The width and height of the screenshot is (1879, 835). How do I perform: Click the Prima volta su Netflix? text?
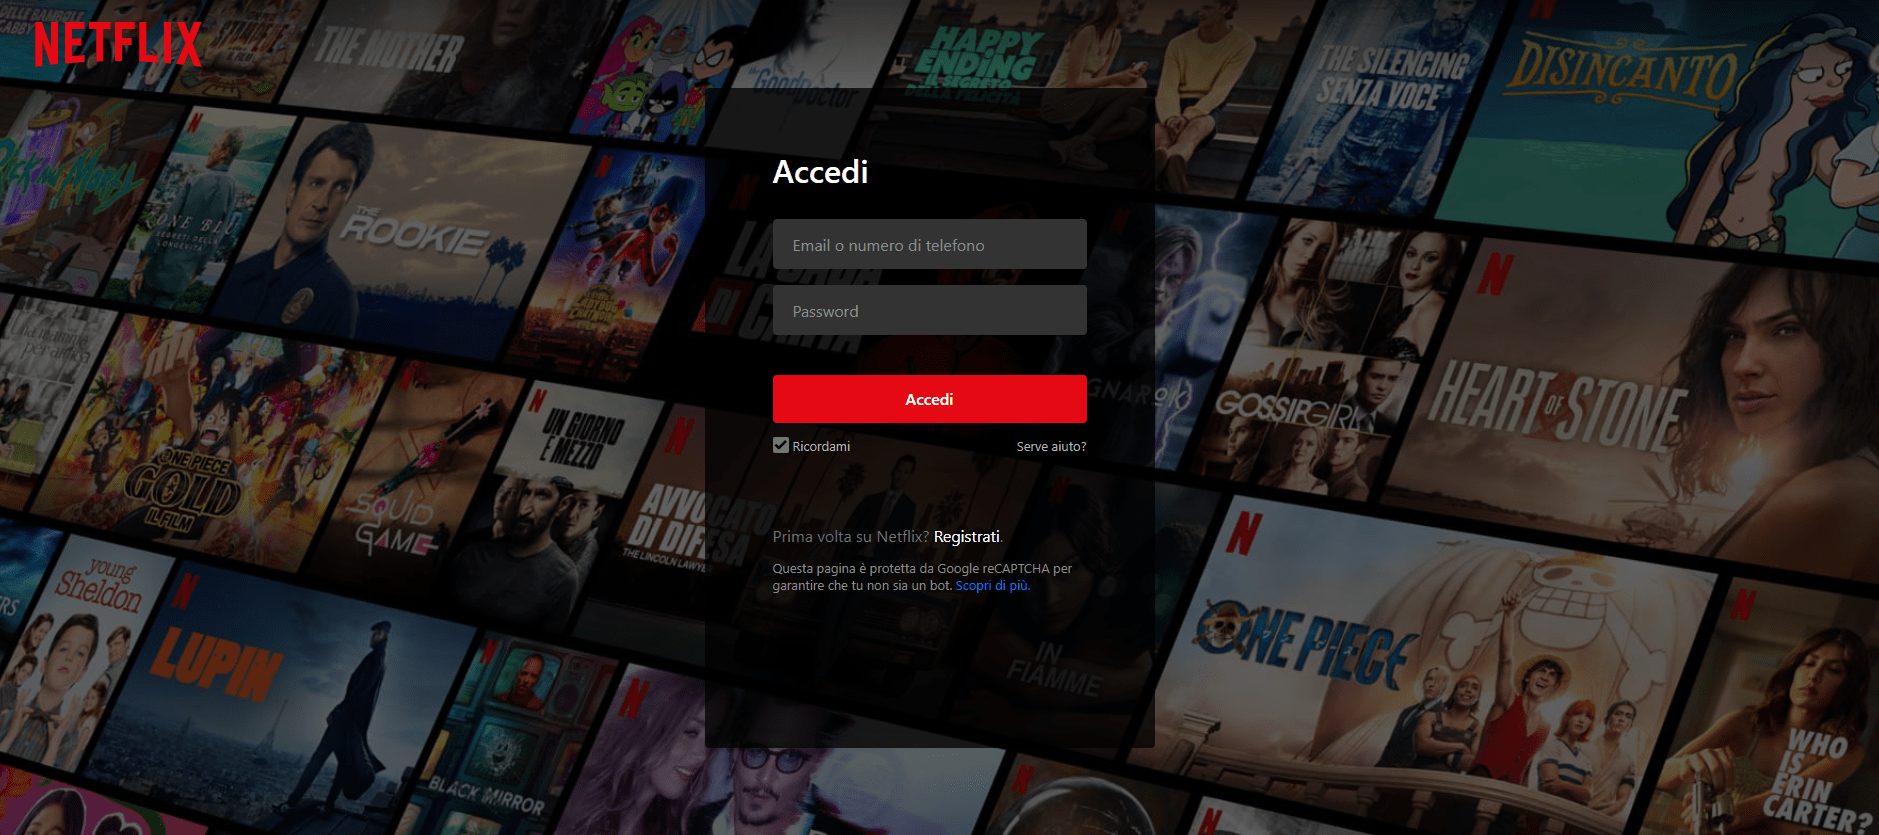851,537
